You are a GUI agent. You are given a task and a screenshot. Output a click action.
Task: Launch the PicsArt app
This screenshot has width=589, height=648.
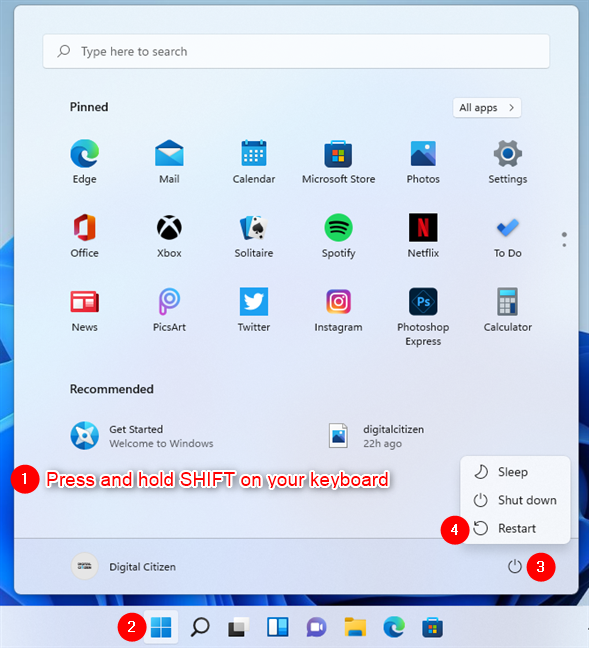[x=169, y=310]
